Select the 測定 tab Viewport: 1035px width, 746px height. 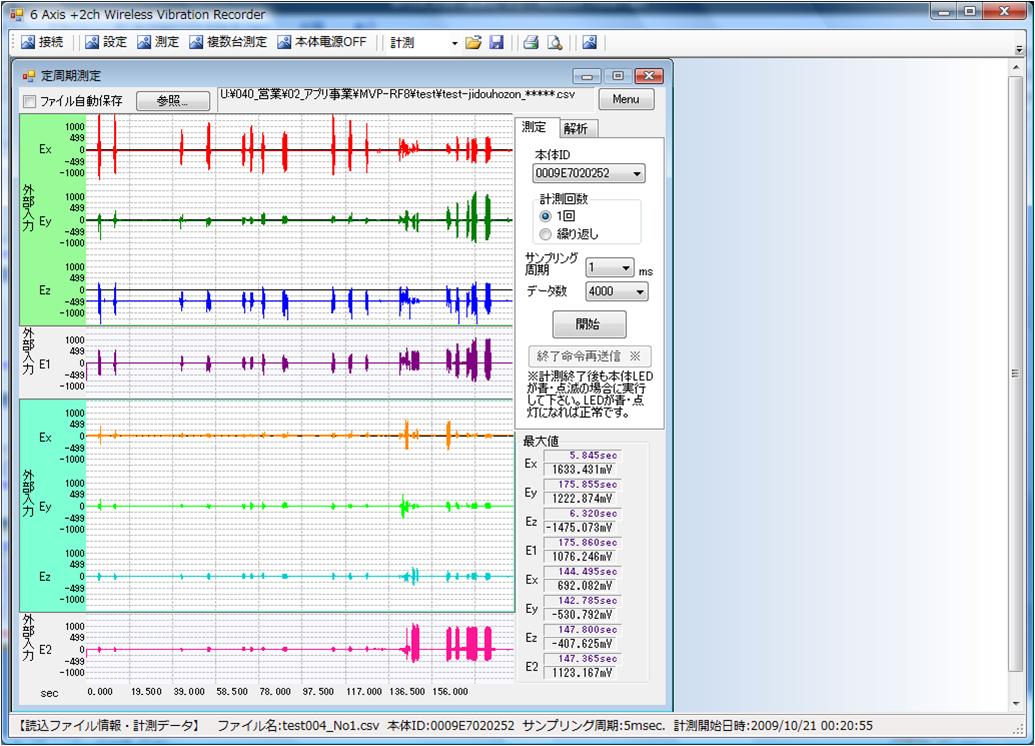pos(534,127)
